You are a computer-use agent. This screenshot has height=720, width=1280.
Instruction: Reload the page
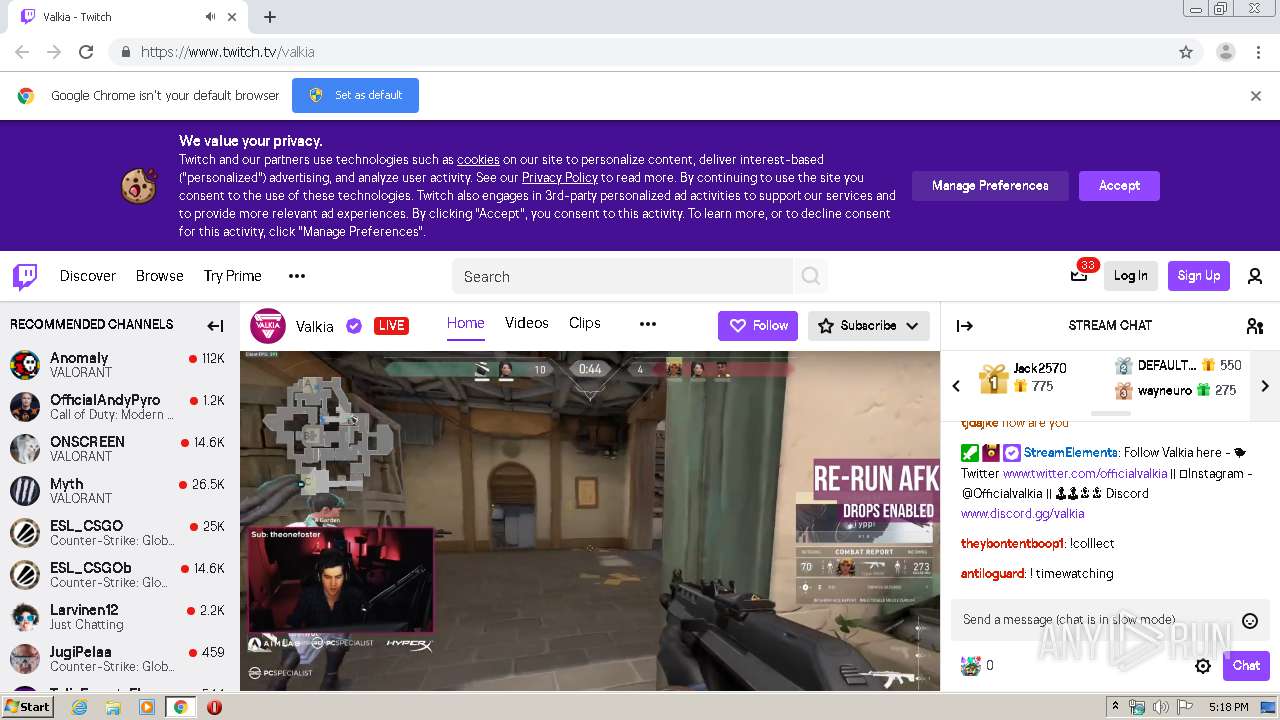tap(86, 52)
